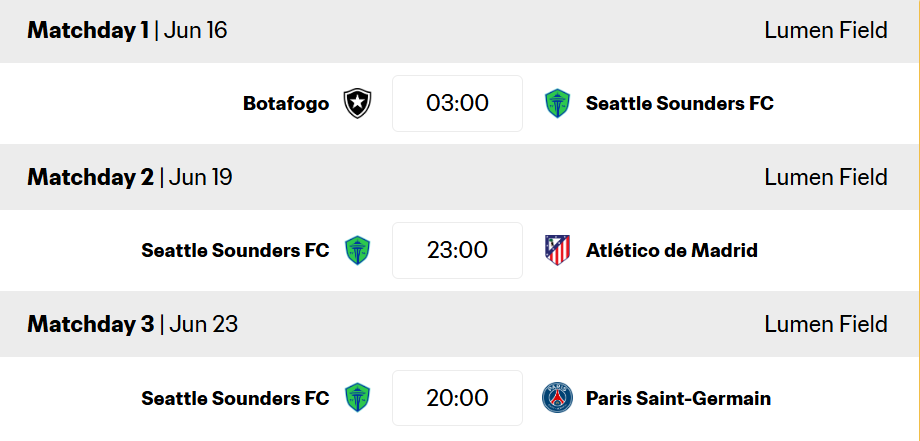Image resolution: width=920 pixels, height=441 pixels.
Task: Select Seattle Sounders FC name in Matchday 1
Action: point(679,103)
